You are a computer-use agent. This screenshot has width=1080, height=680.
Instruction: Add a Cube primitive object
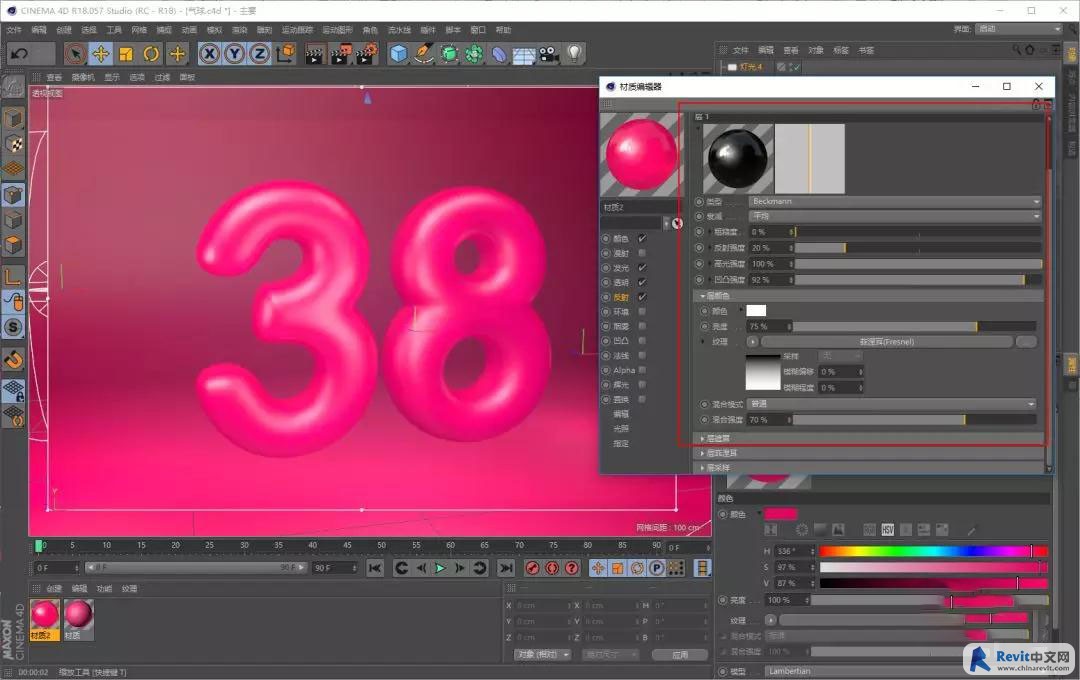coord(399,54)
